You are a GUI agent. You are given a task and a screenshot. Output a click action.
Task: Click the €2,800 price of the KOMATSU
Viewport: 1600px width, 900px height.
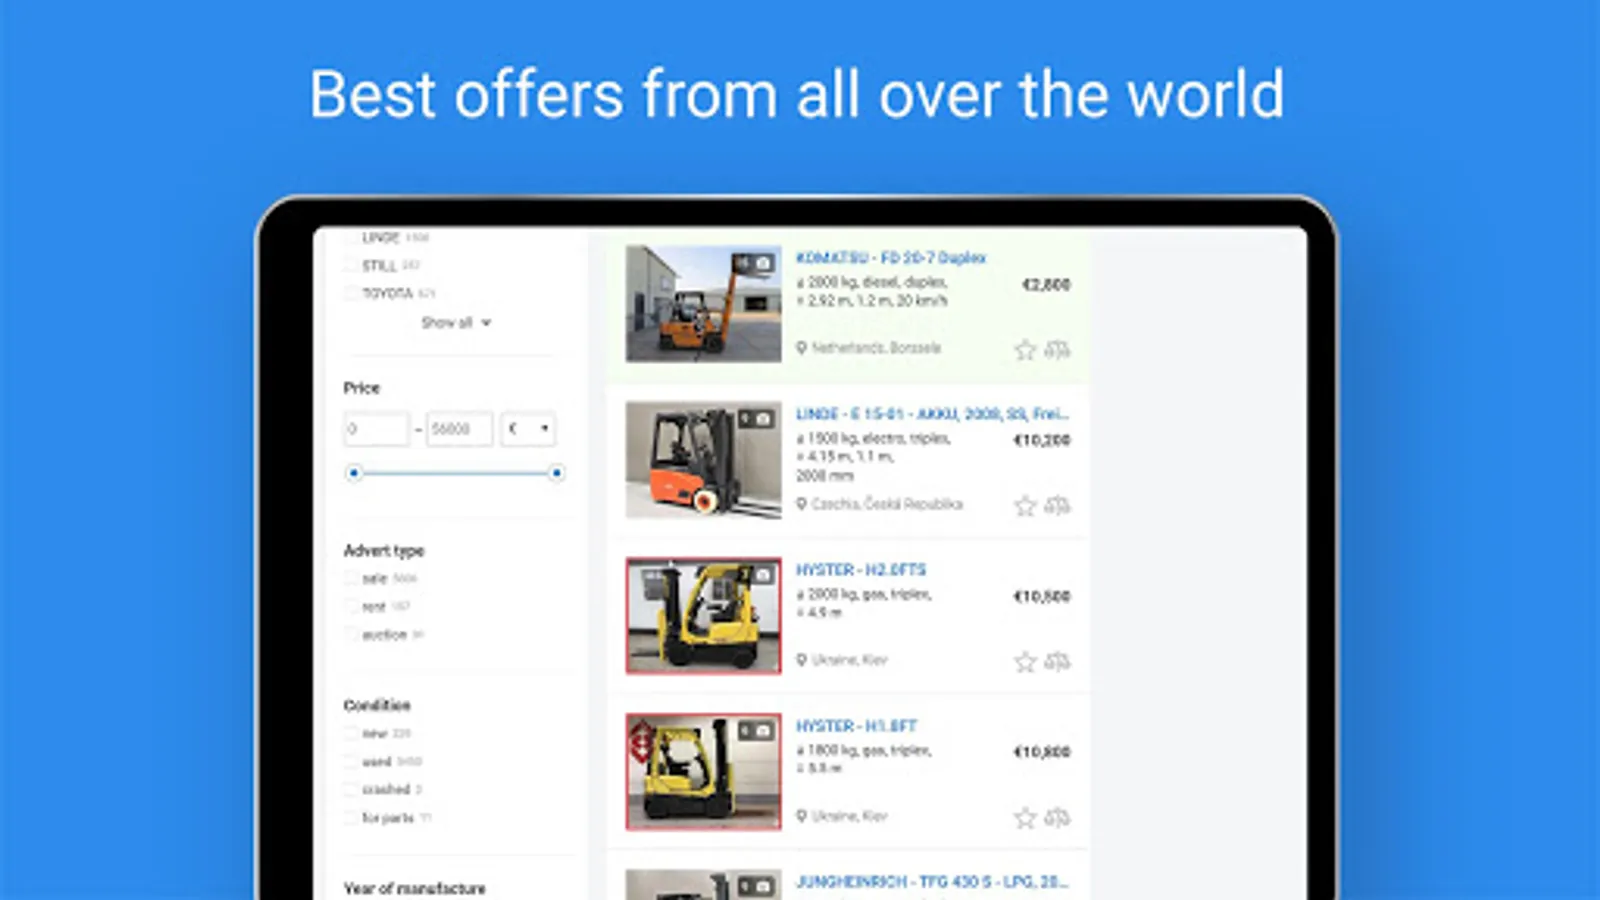1046,285
